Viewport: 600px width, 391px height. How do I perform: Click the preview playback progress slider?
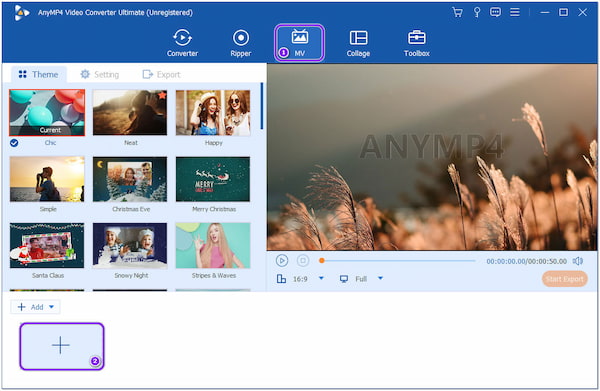pos(398,261)
